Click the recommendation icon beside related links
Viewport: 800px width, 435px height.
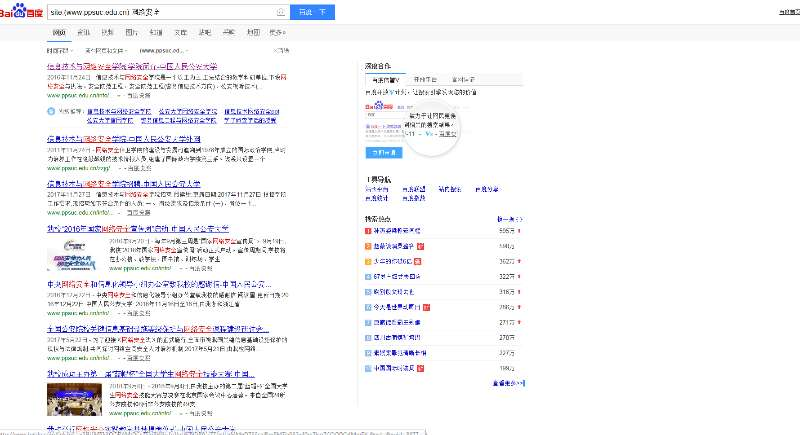pos(51,111)
